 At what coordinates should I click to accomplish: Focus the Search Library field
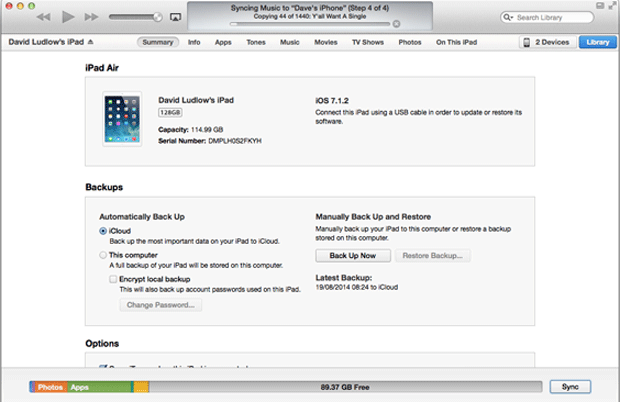[547, 17]
